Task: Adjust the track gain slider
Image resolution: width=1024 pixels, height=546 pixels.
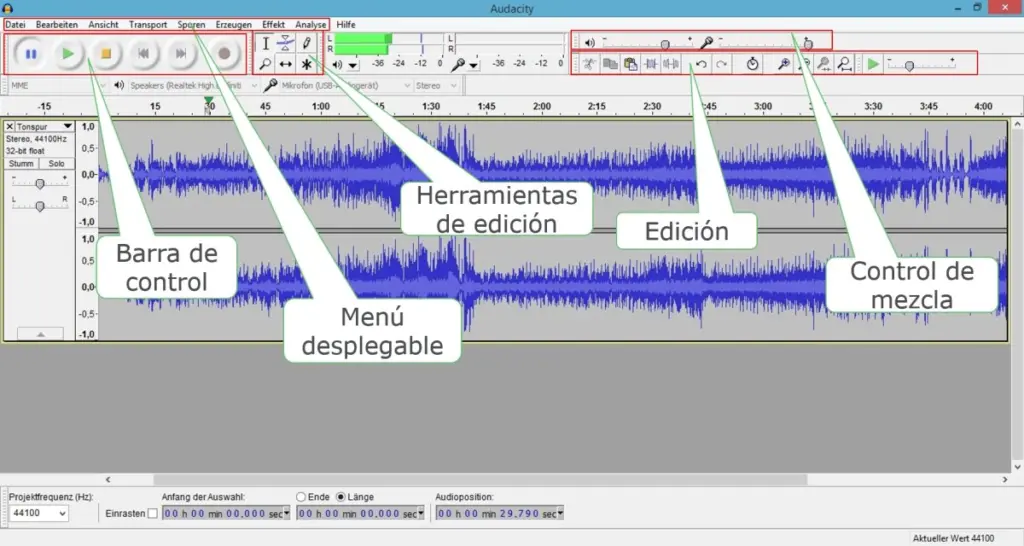Action: [40, 184]
